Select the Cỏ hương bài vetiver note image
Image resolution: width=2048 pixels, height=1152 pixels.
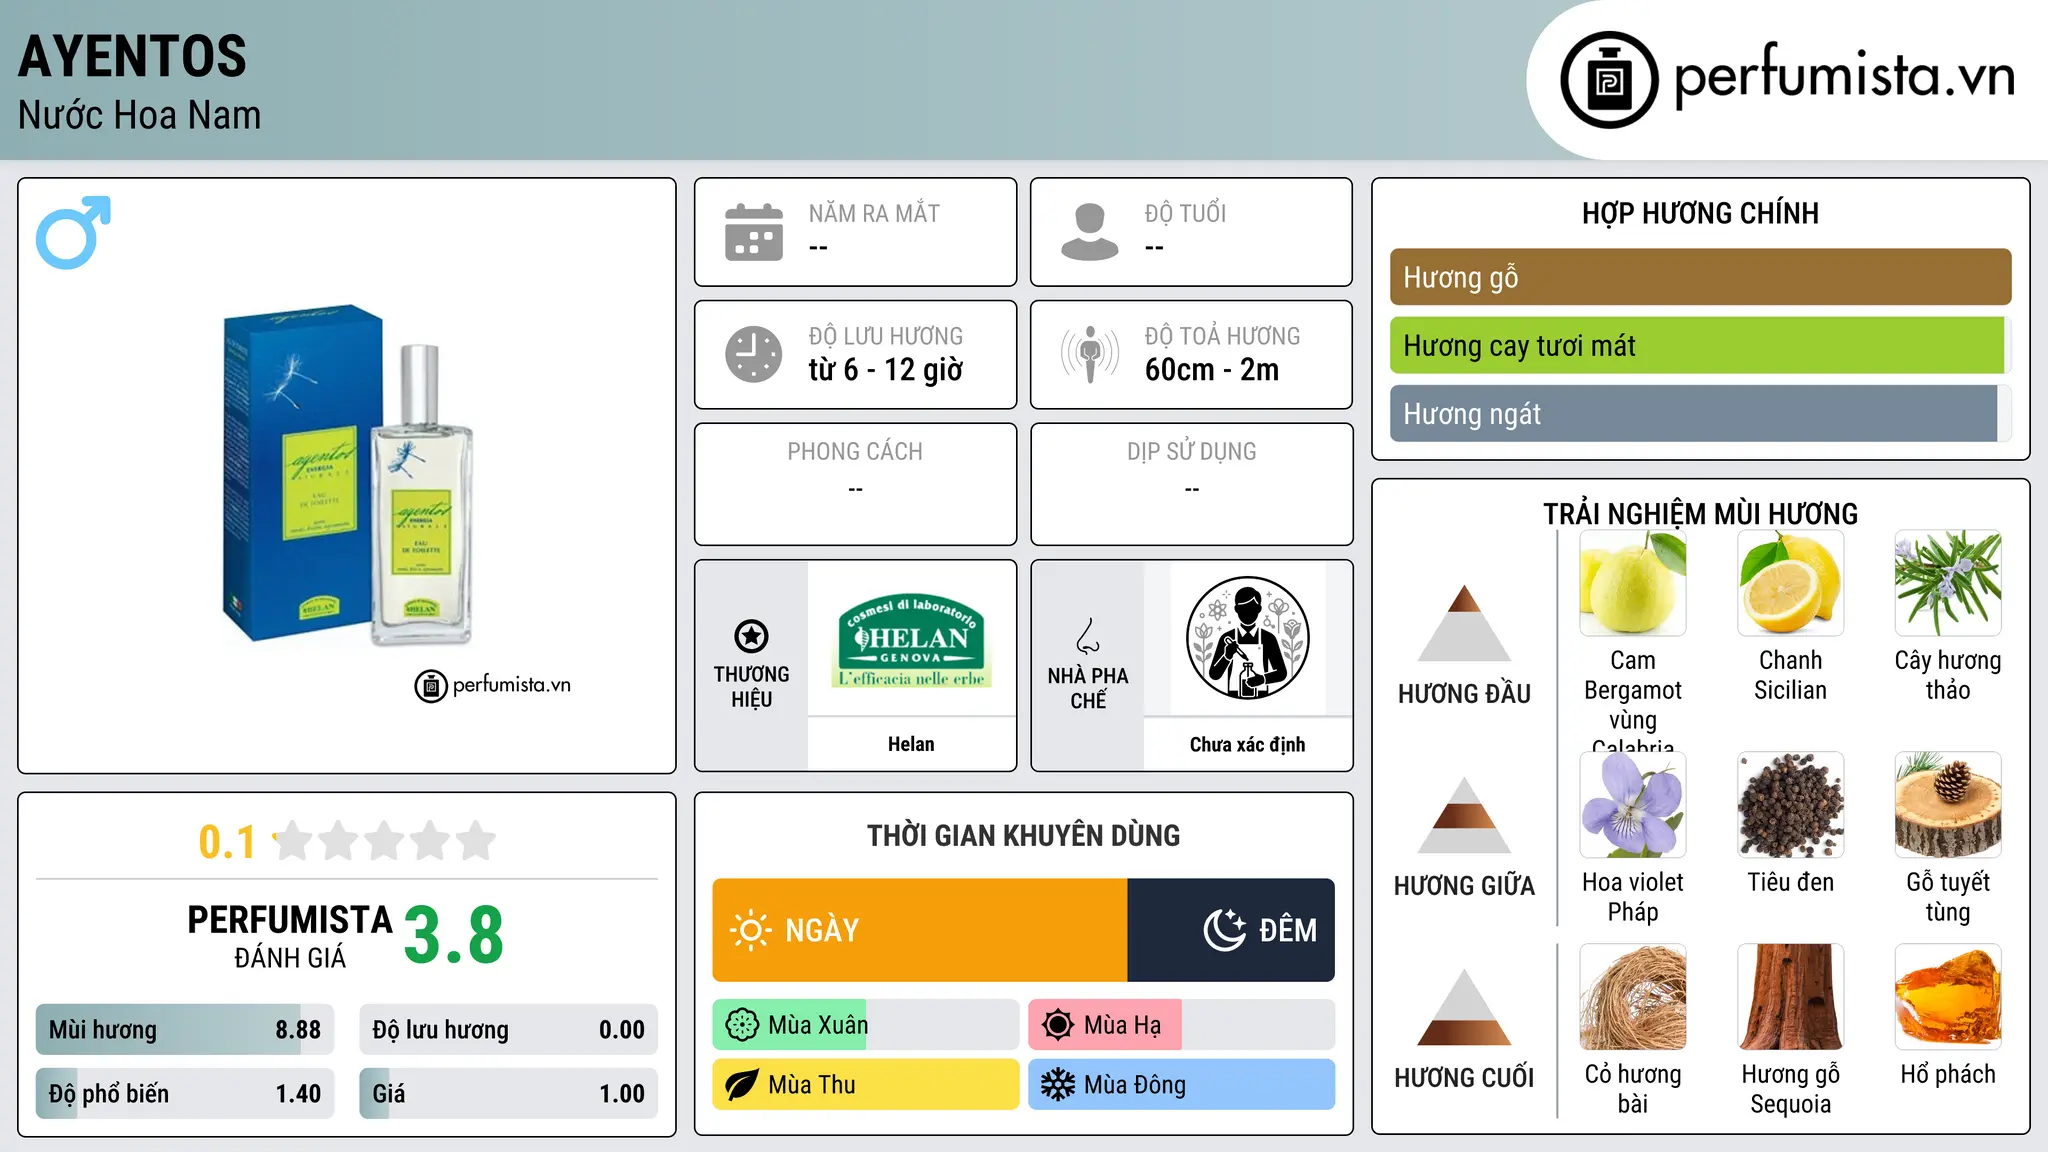pyautogui.click(x=1633, y=997)
